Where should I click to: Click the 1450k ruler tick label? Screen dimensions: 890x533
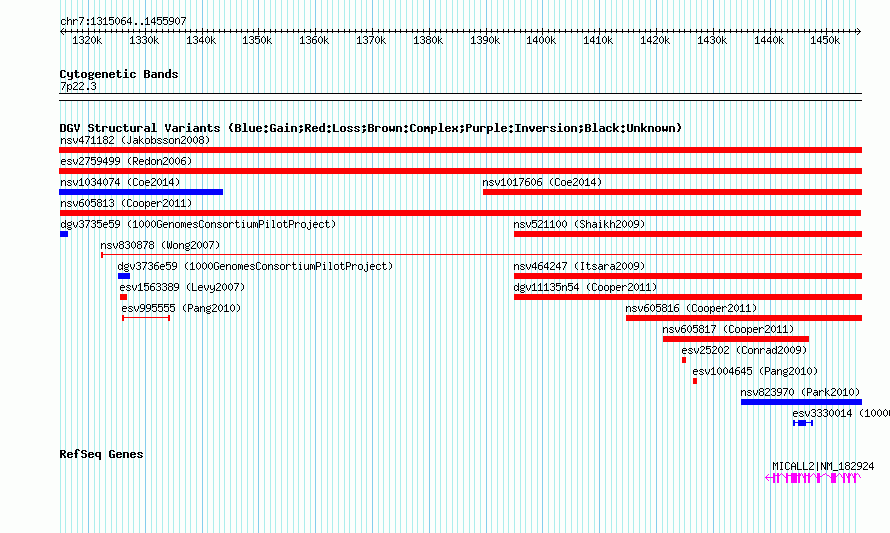(825, 40)
